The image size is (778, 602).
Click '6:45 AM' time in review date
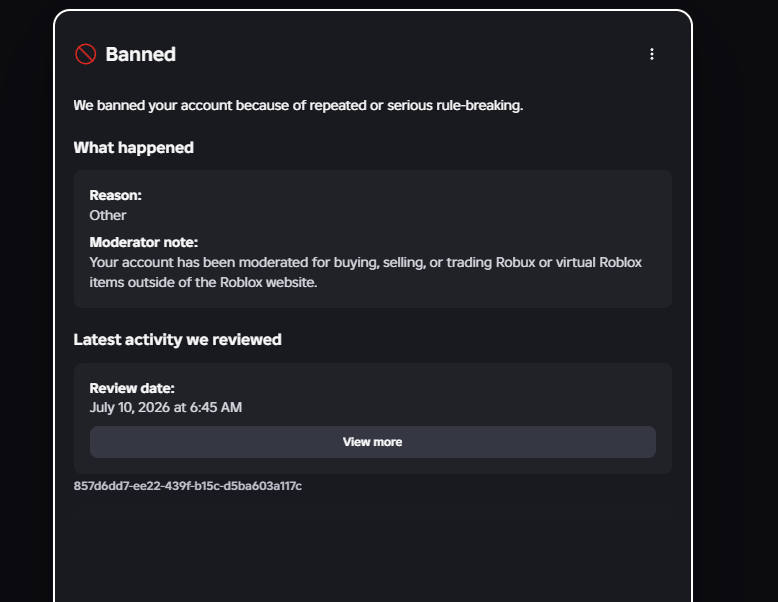(x=216, y=407)
